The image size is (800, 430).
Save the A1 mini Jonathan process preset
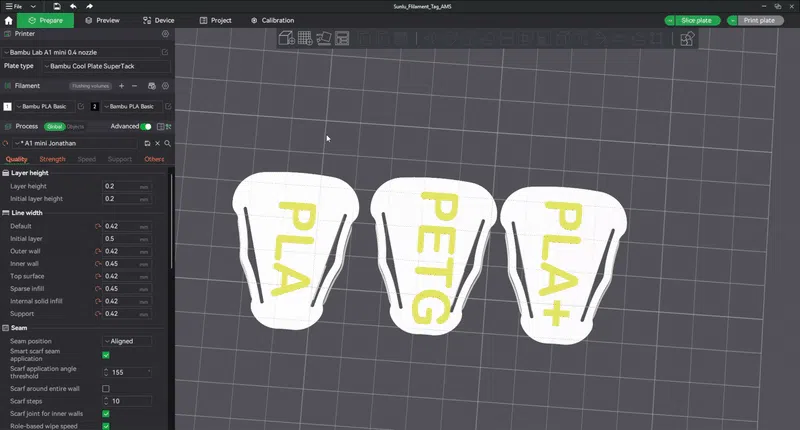[147, 143]
